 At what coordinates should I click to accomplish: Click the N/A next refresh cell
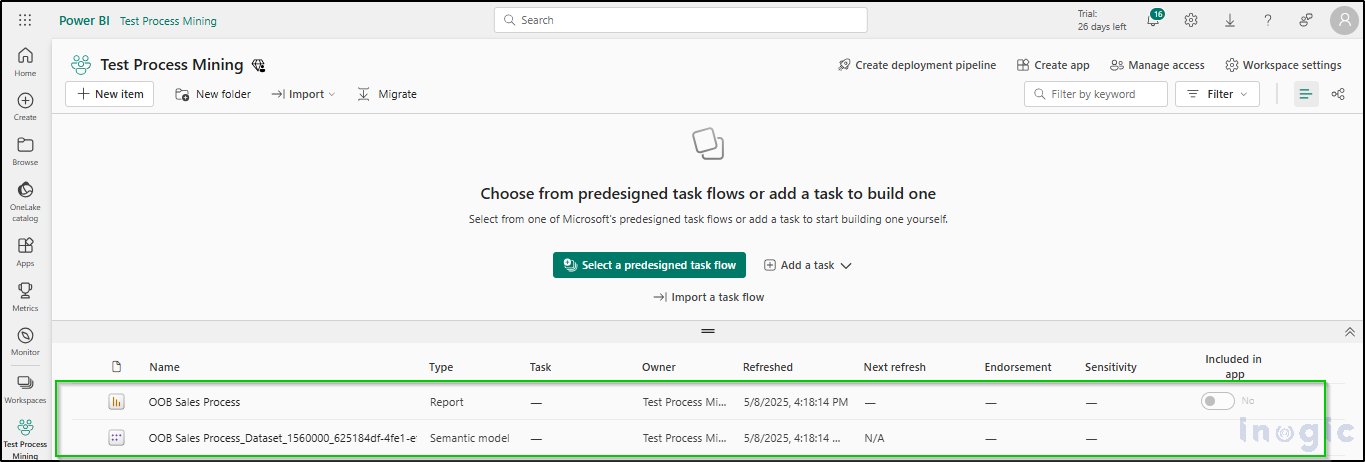[x=875, y=438]
